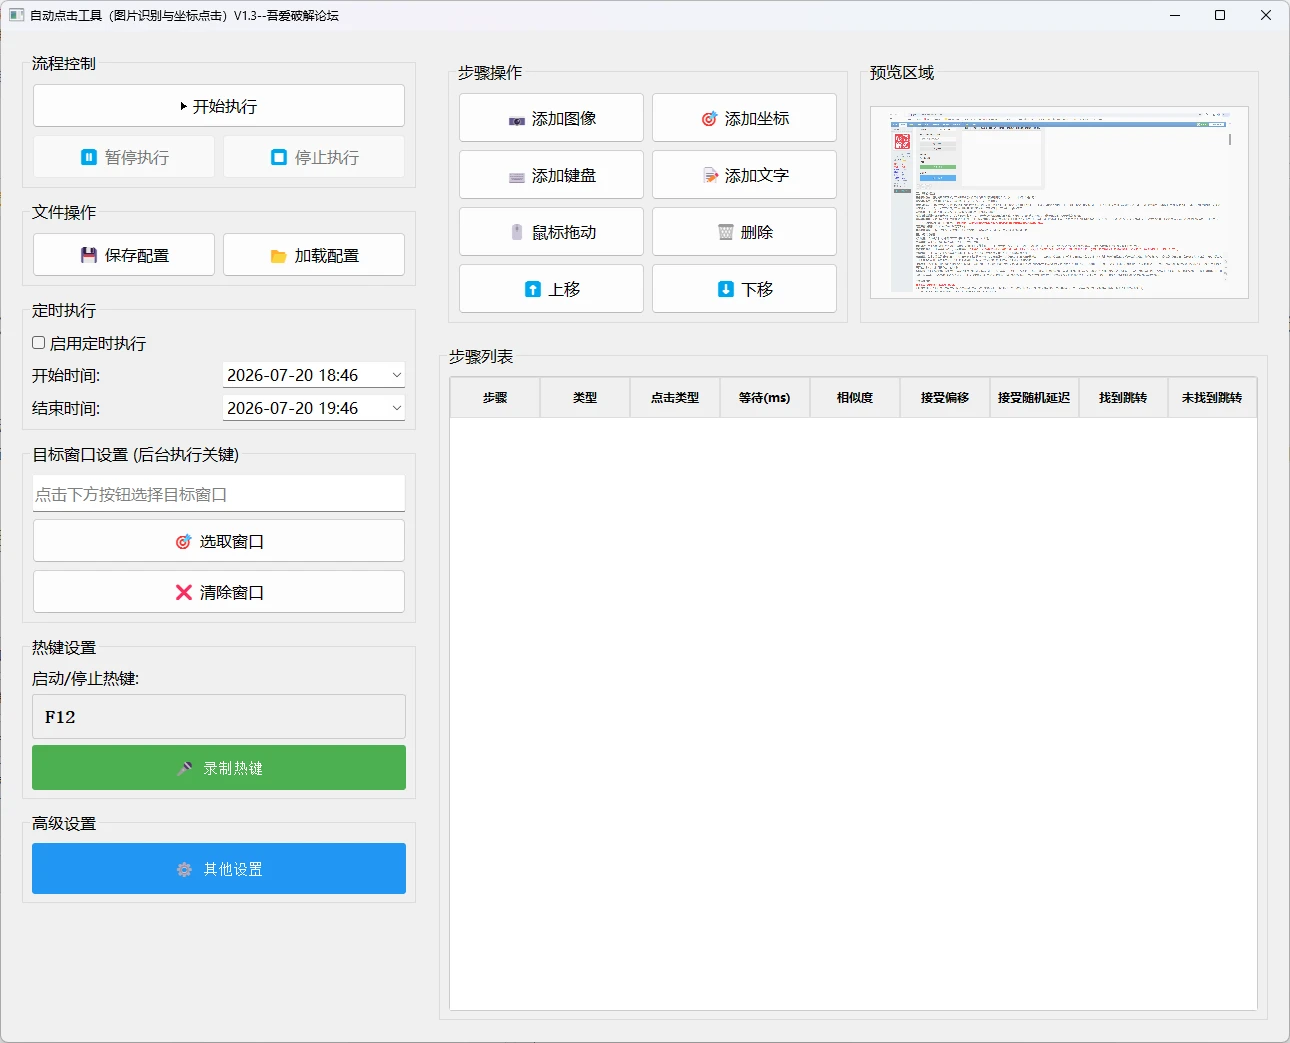
Task: Click the 找到跳转 column header
Action: click(1123, 397)
